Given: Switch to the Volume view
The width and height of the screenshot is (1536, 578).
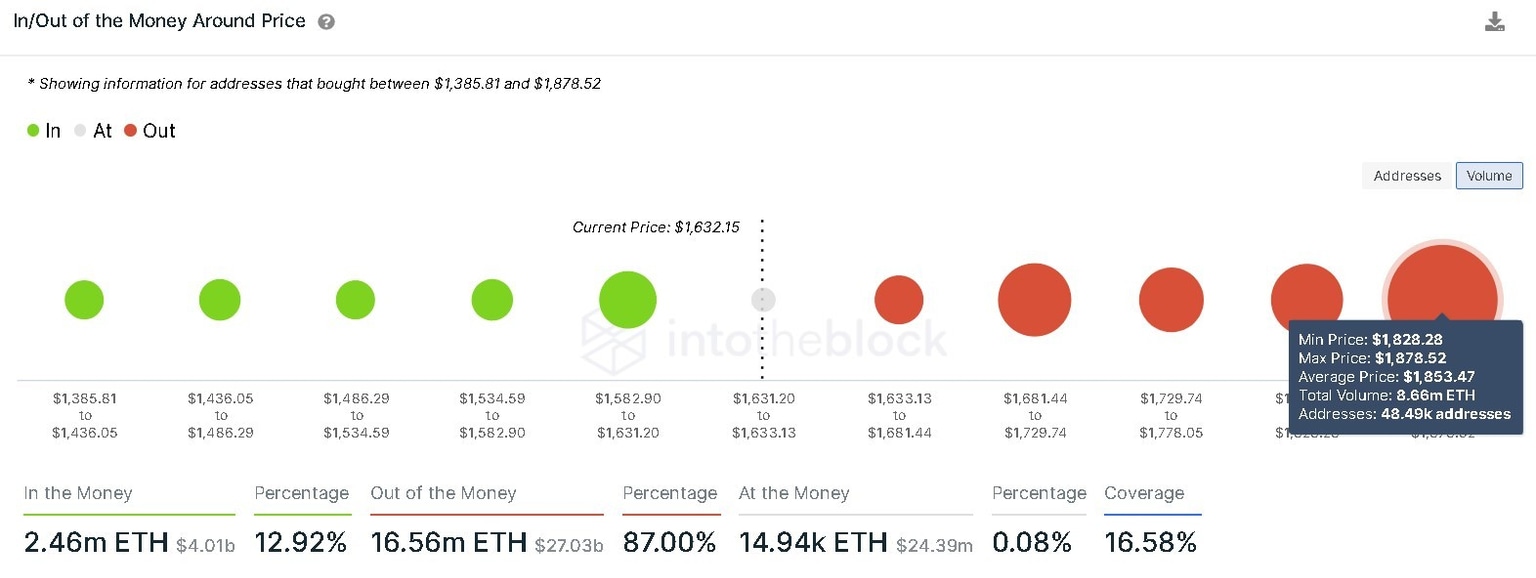Looking at the screenshot, I should click(x=1489, y=175).
